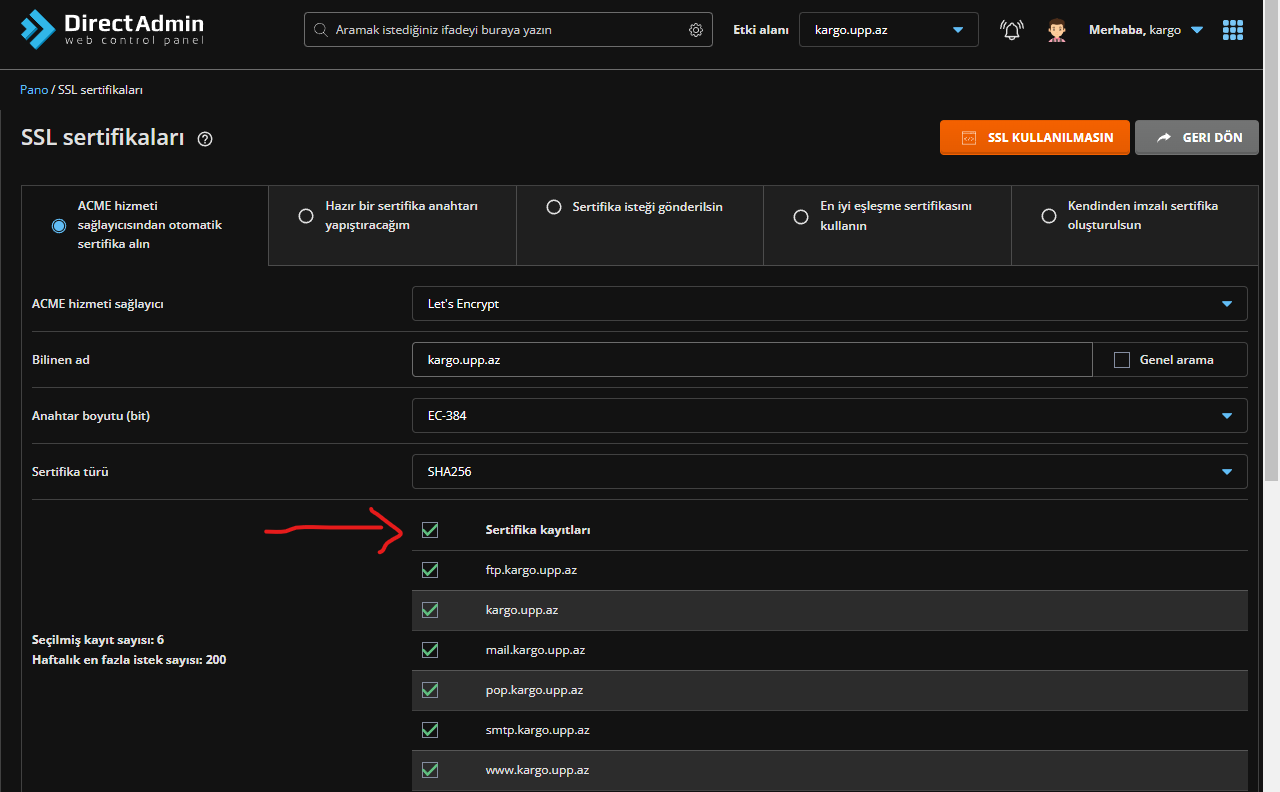Click the Bilinen ad input field
This screenshot has width=1280, height=792.
click(751, 360)
